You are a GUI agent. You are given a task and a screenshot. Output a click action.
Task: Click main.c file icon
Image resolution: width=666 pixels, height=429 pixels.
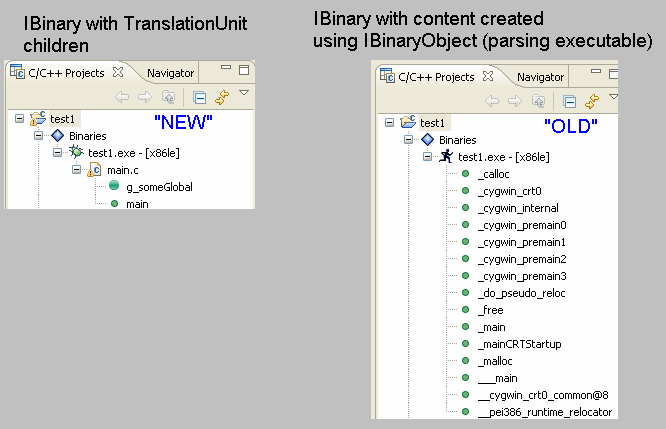(94, 170)
